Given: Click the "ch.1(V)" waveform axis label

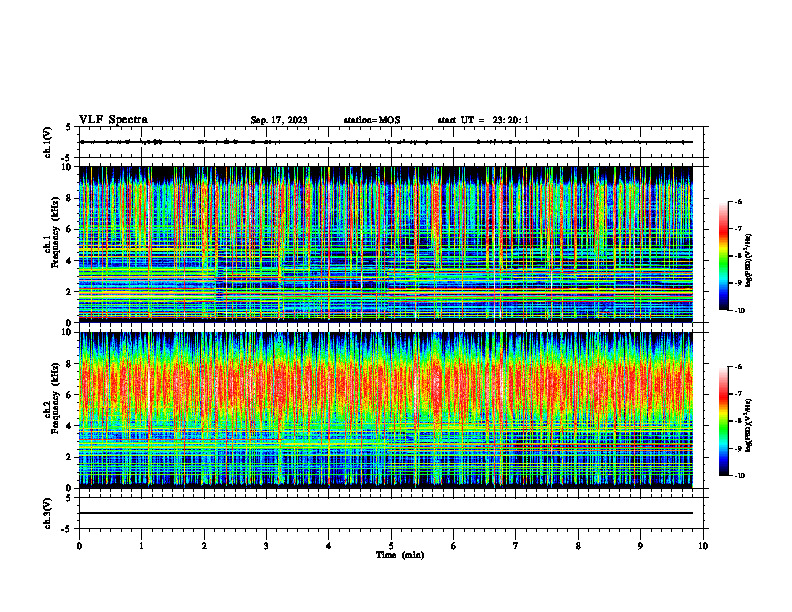Looking at the screenshot, I should click(47, 142).
